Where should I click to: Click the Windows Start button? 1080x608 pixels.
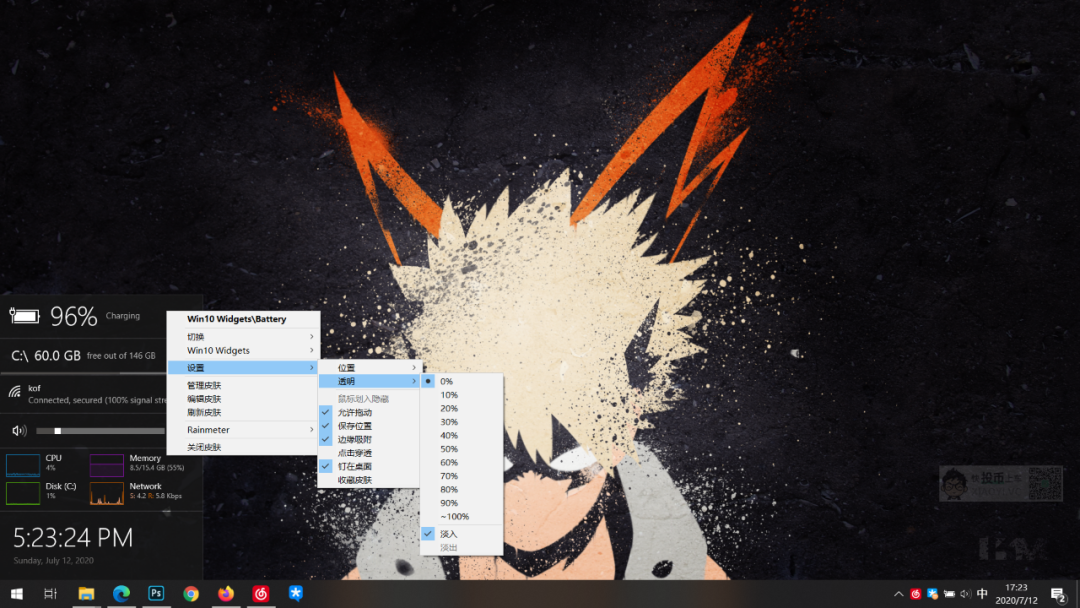click(x=16, y=593)
